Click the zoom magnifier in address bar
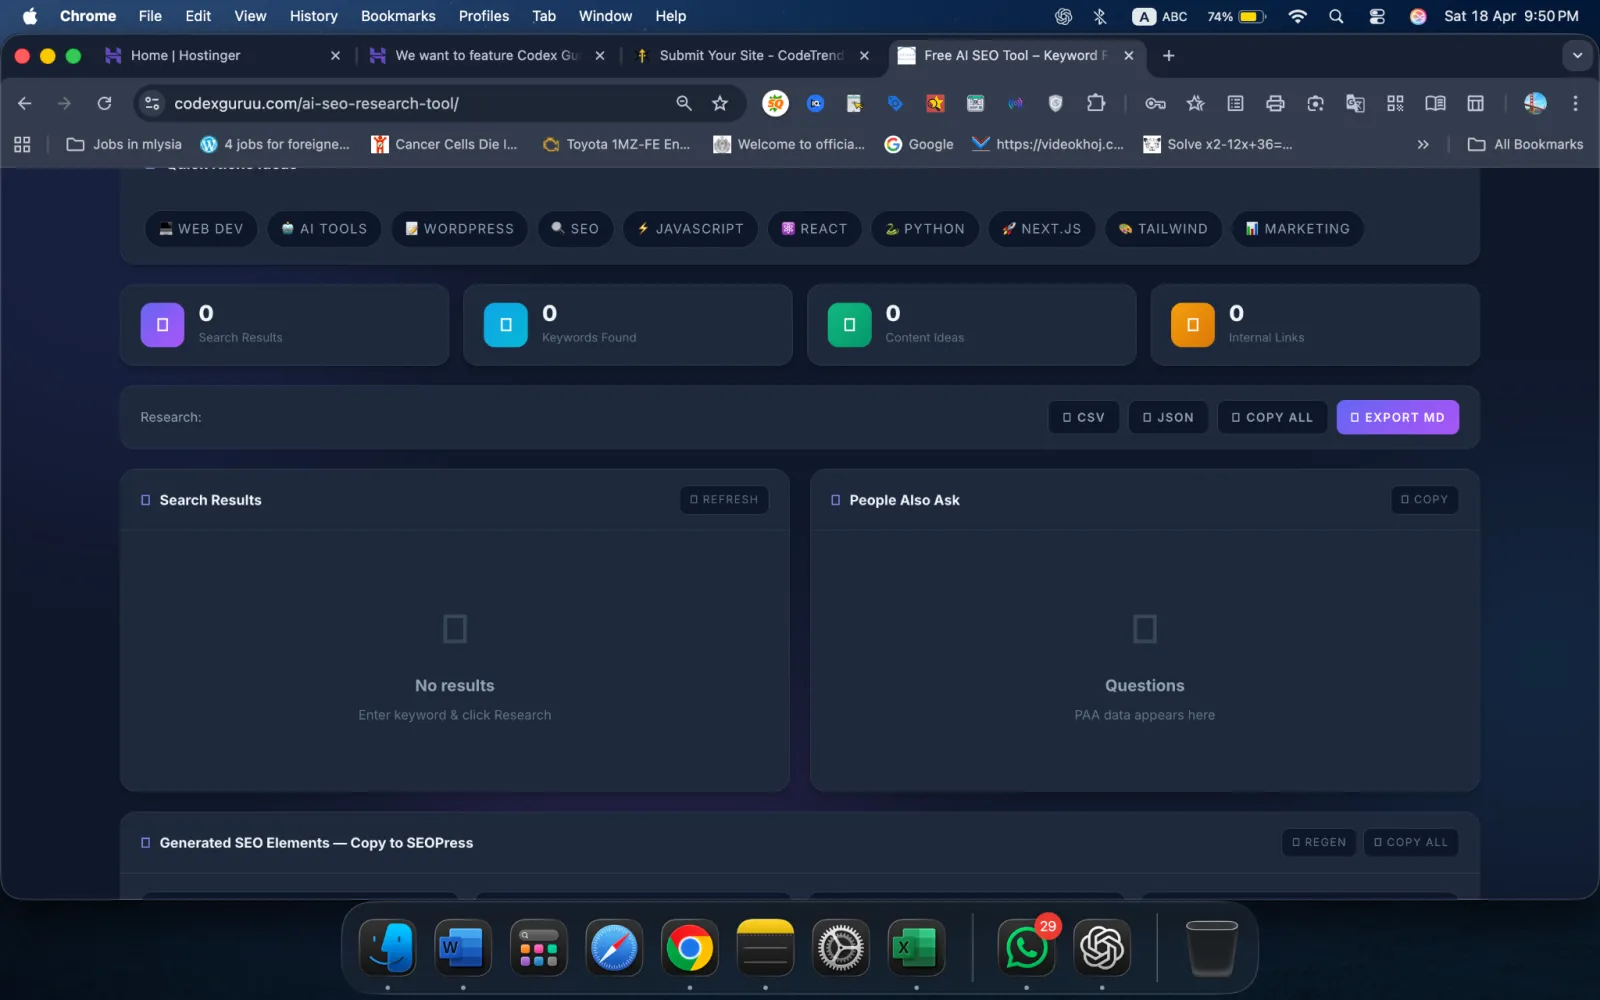This screenshot has height=1000, width=1600. pos(684,103)
